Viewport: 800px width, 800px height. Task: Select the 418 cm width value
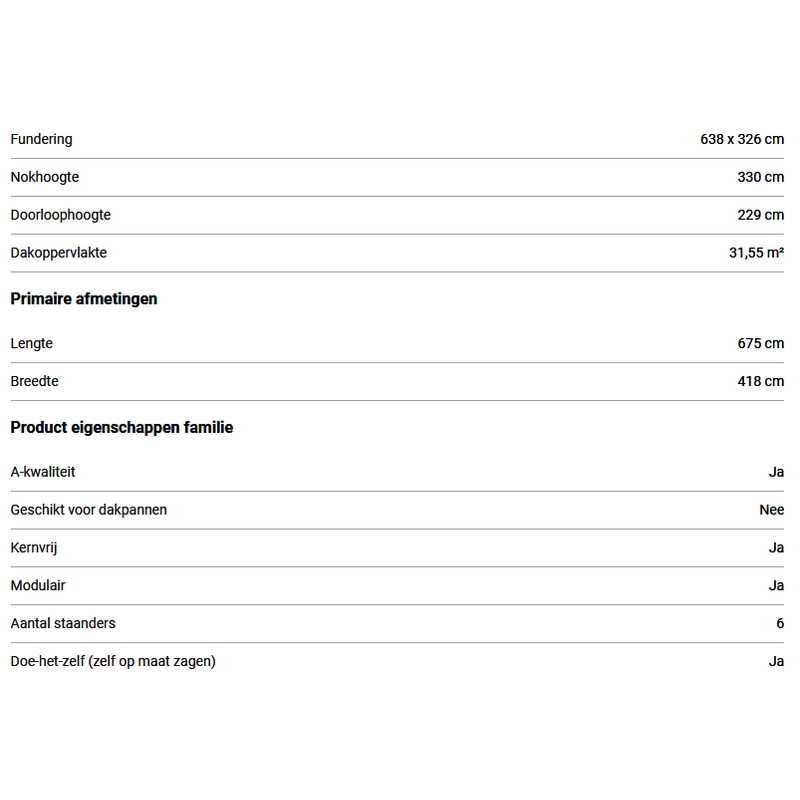click(760, 381)
